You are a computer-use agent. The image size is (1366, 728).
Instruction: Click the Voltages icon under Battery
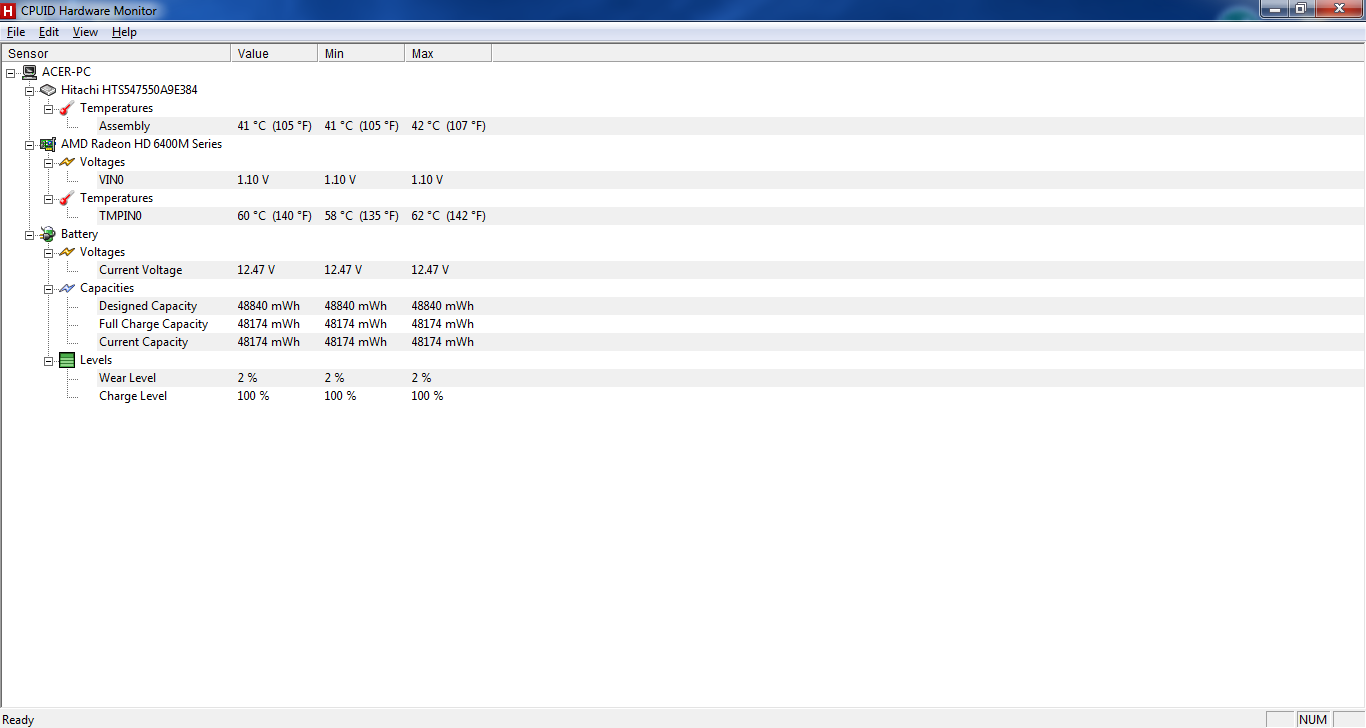(67, 252)
